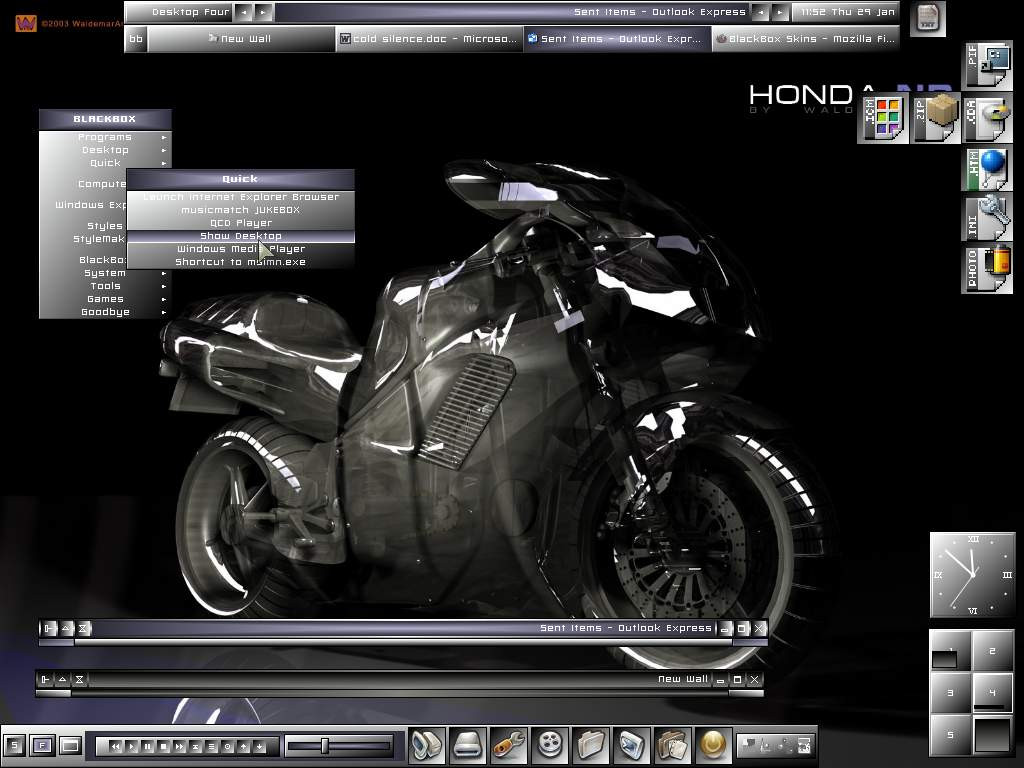Image resolution: width=1024 pixels, height=768 pixels.
Task: Click the bb button on the taskbar
Action: point(136,39)
